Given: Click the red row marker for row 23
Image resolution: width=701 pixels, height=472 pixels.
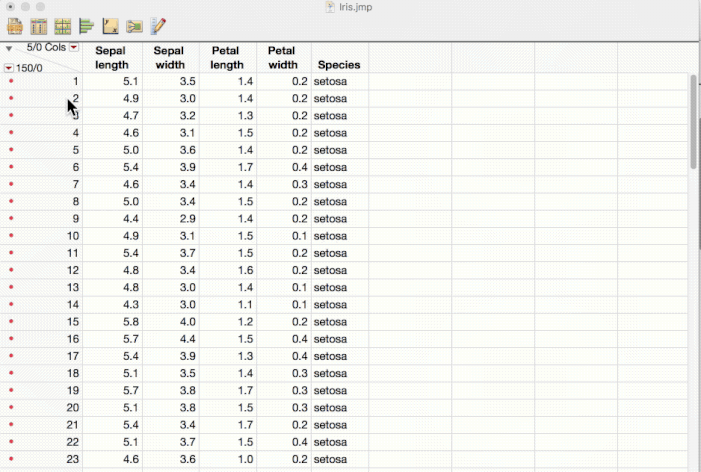Looking at the screenshot, I should pos(11,459).
